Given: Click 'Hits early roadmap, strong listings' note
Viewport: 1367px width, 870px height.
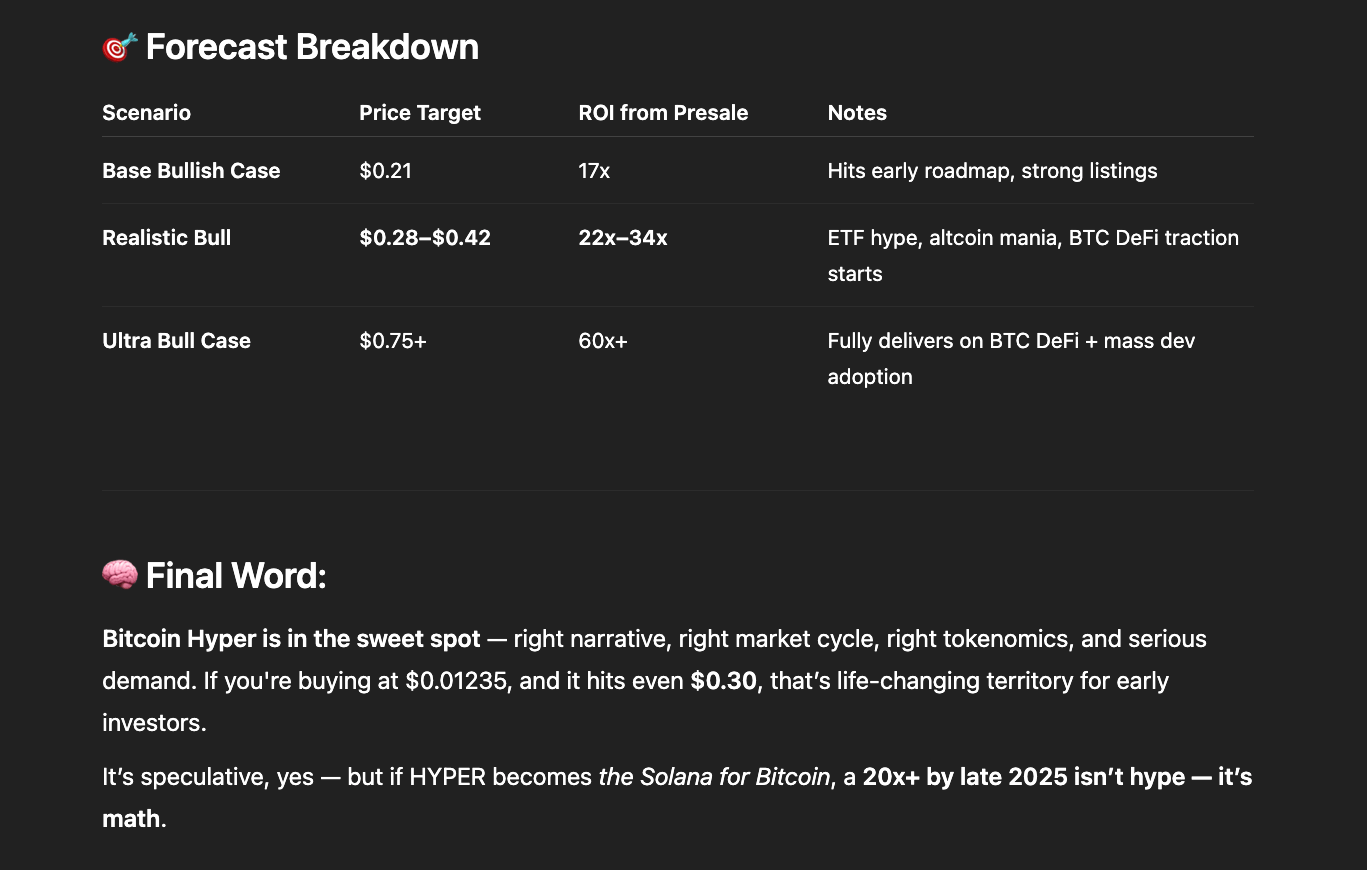Looking at the screenshot, I should [992, 171].
